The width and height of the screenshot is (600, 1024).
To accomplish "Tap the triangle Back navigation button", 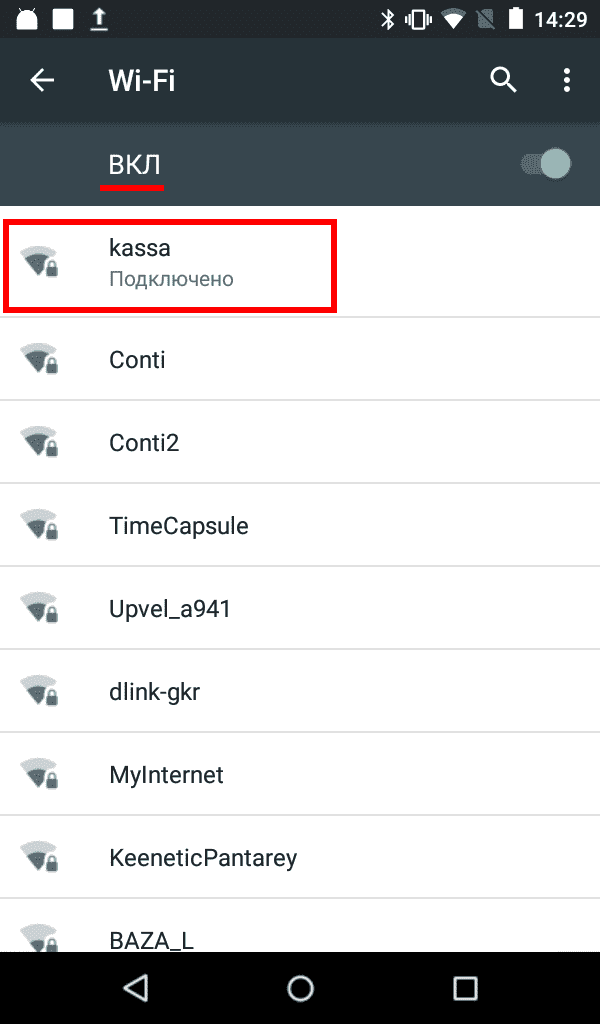I will (x=135, y=987).
